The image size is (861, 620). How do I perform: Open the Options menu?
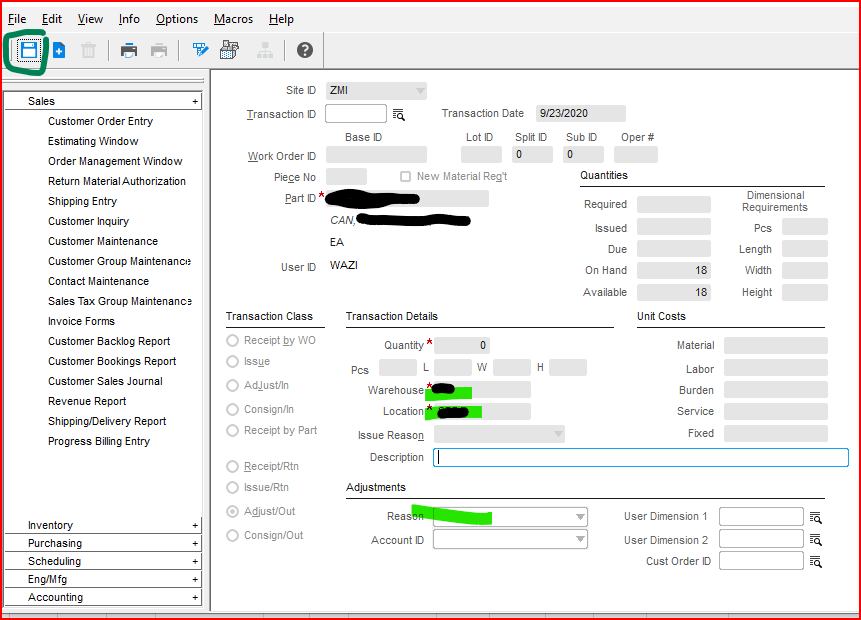pos(177,19)
